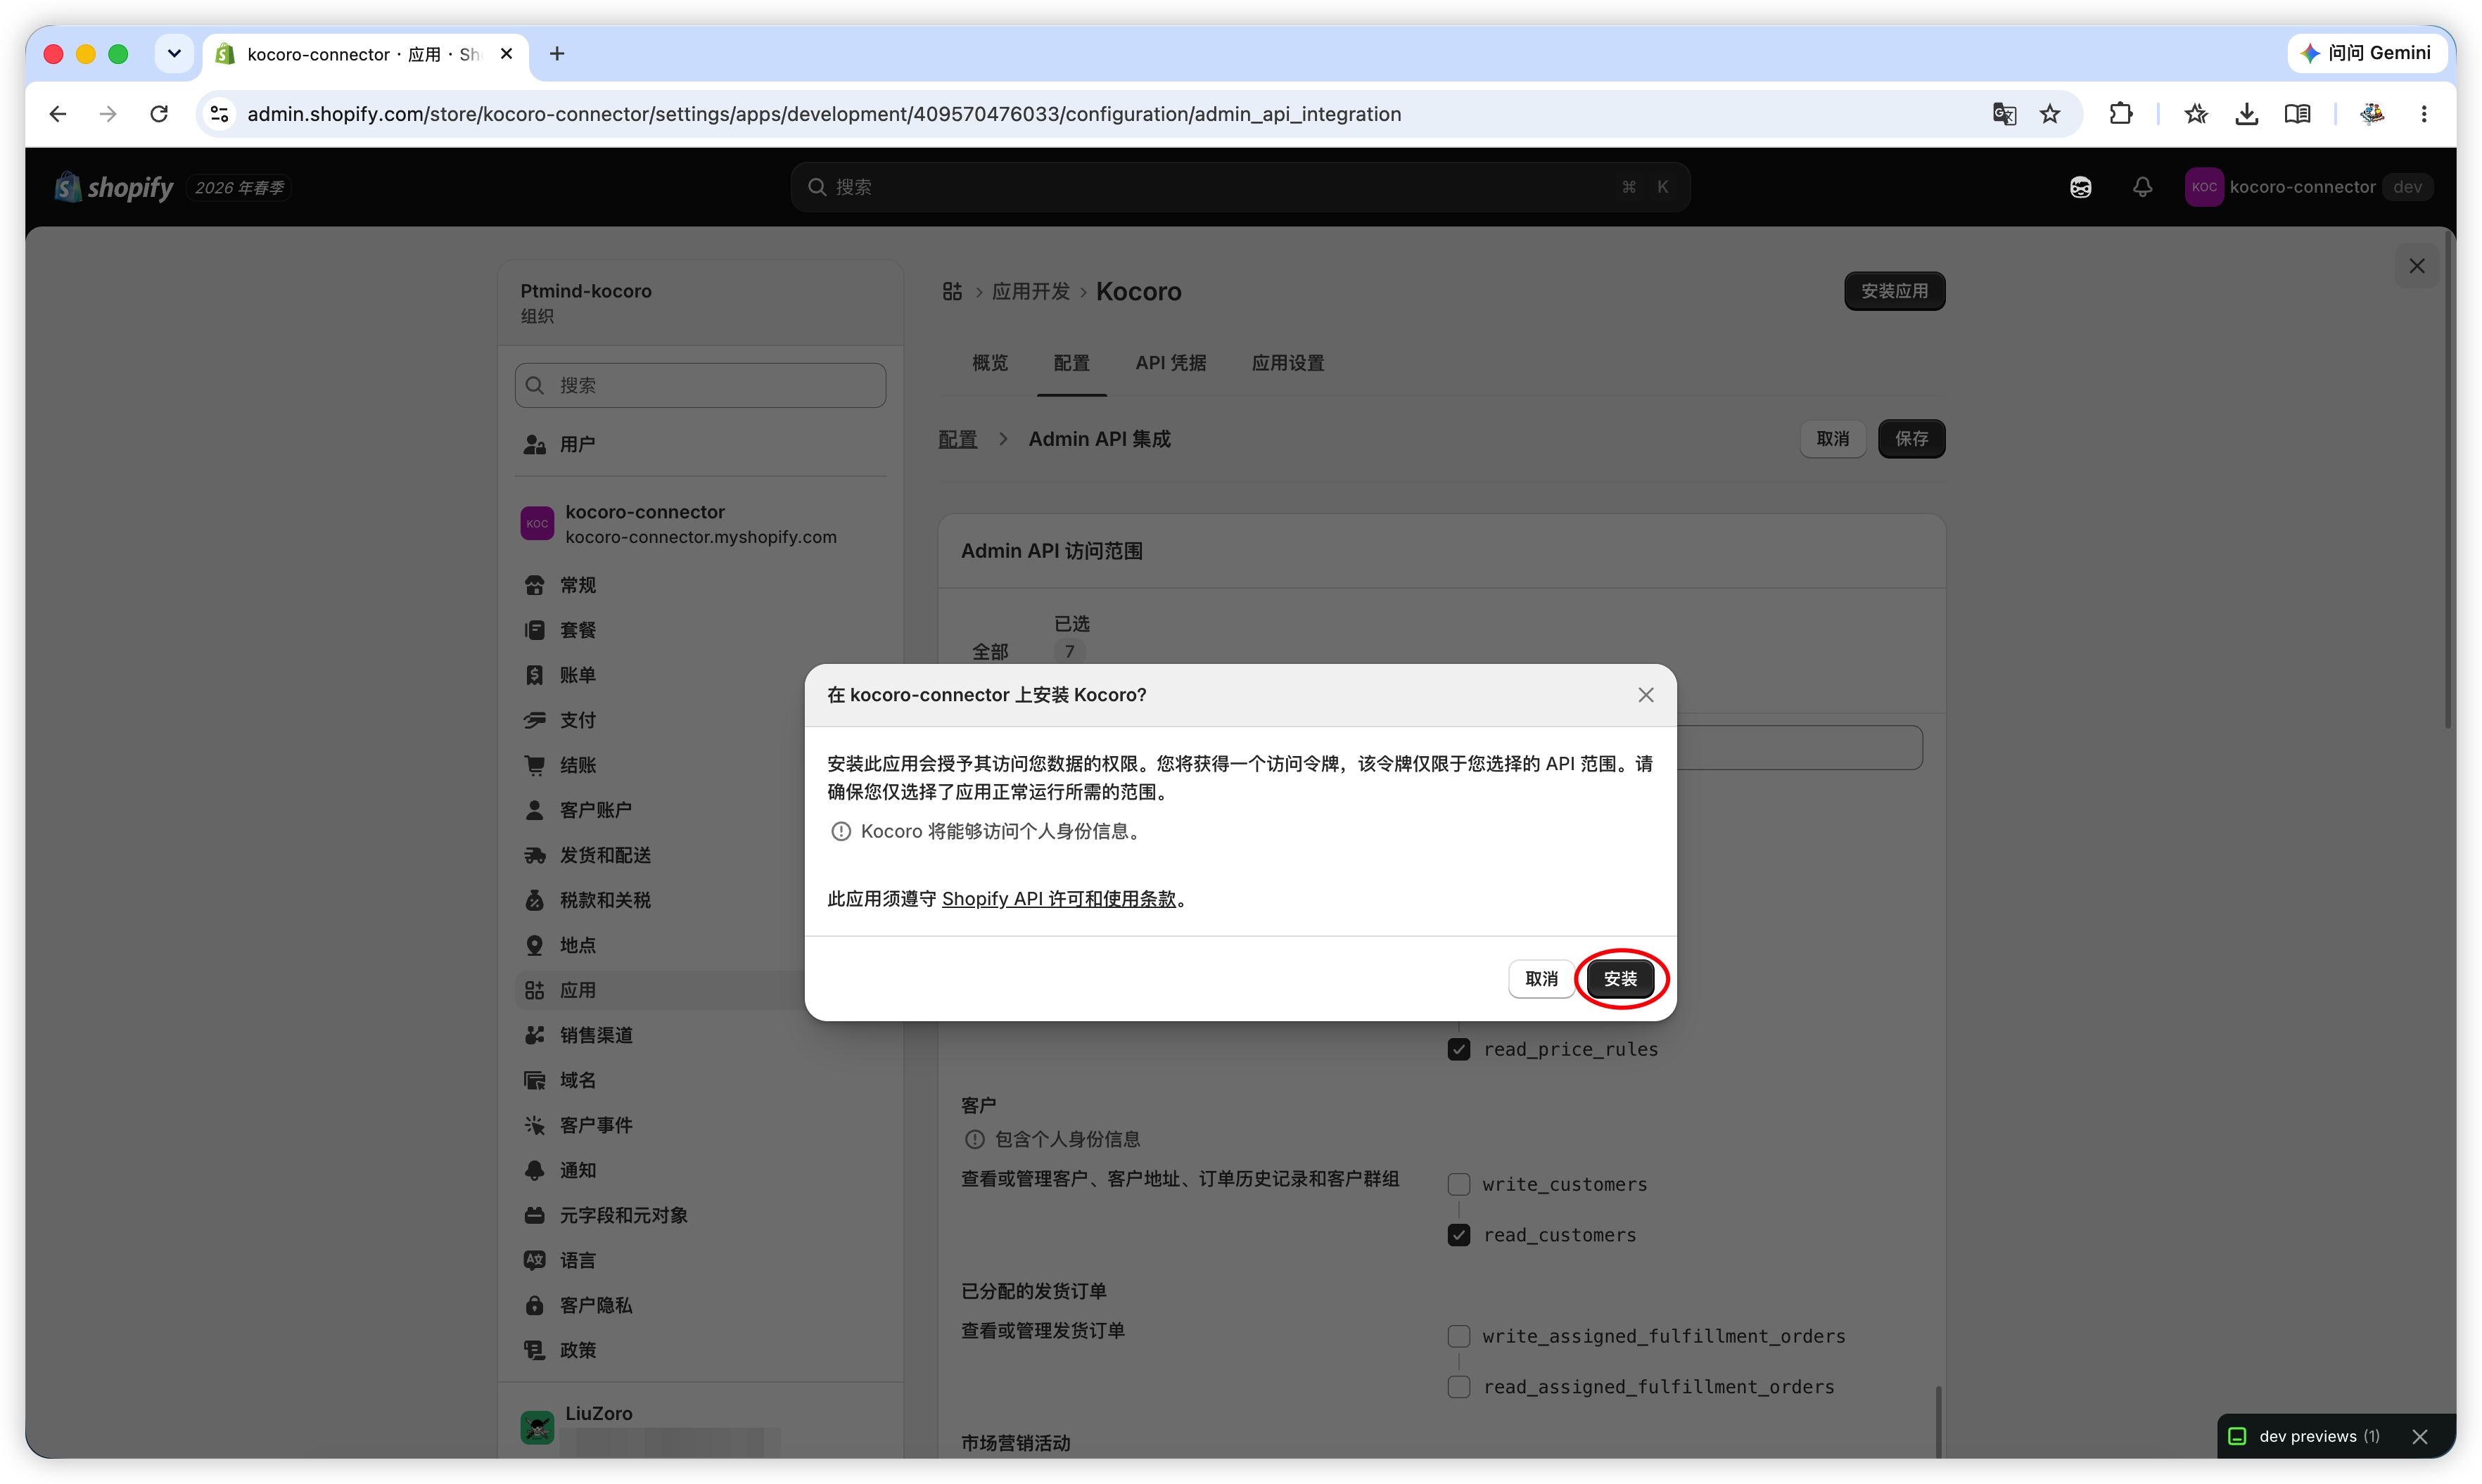
Task: Open a new browser tab
Action: point(557,54)
